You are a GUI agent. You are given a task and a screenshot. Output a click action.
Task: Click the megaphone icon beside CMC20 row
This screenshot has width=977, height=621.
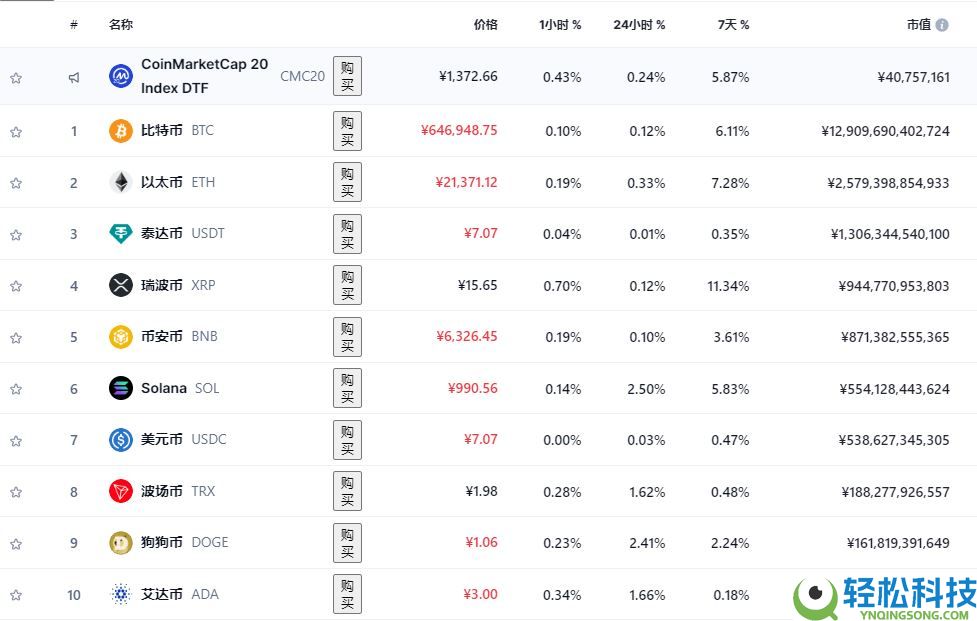point(74,77)
